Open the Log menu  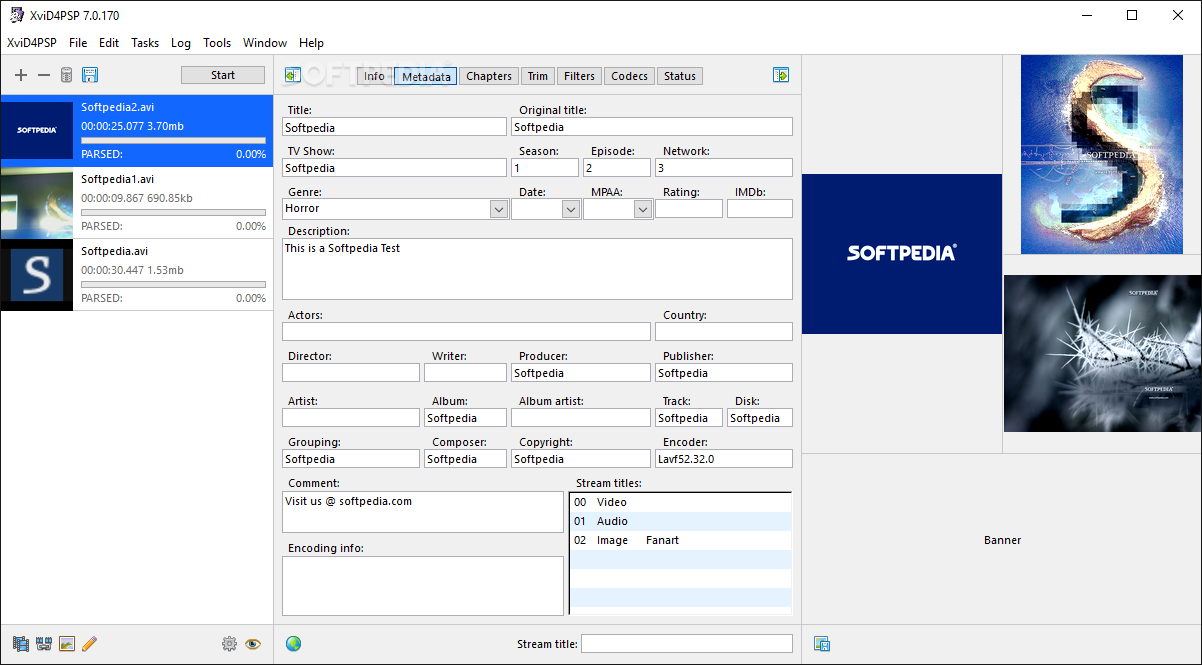(181, 43)
